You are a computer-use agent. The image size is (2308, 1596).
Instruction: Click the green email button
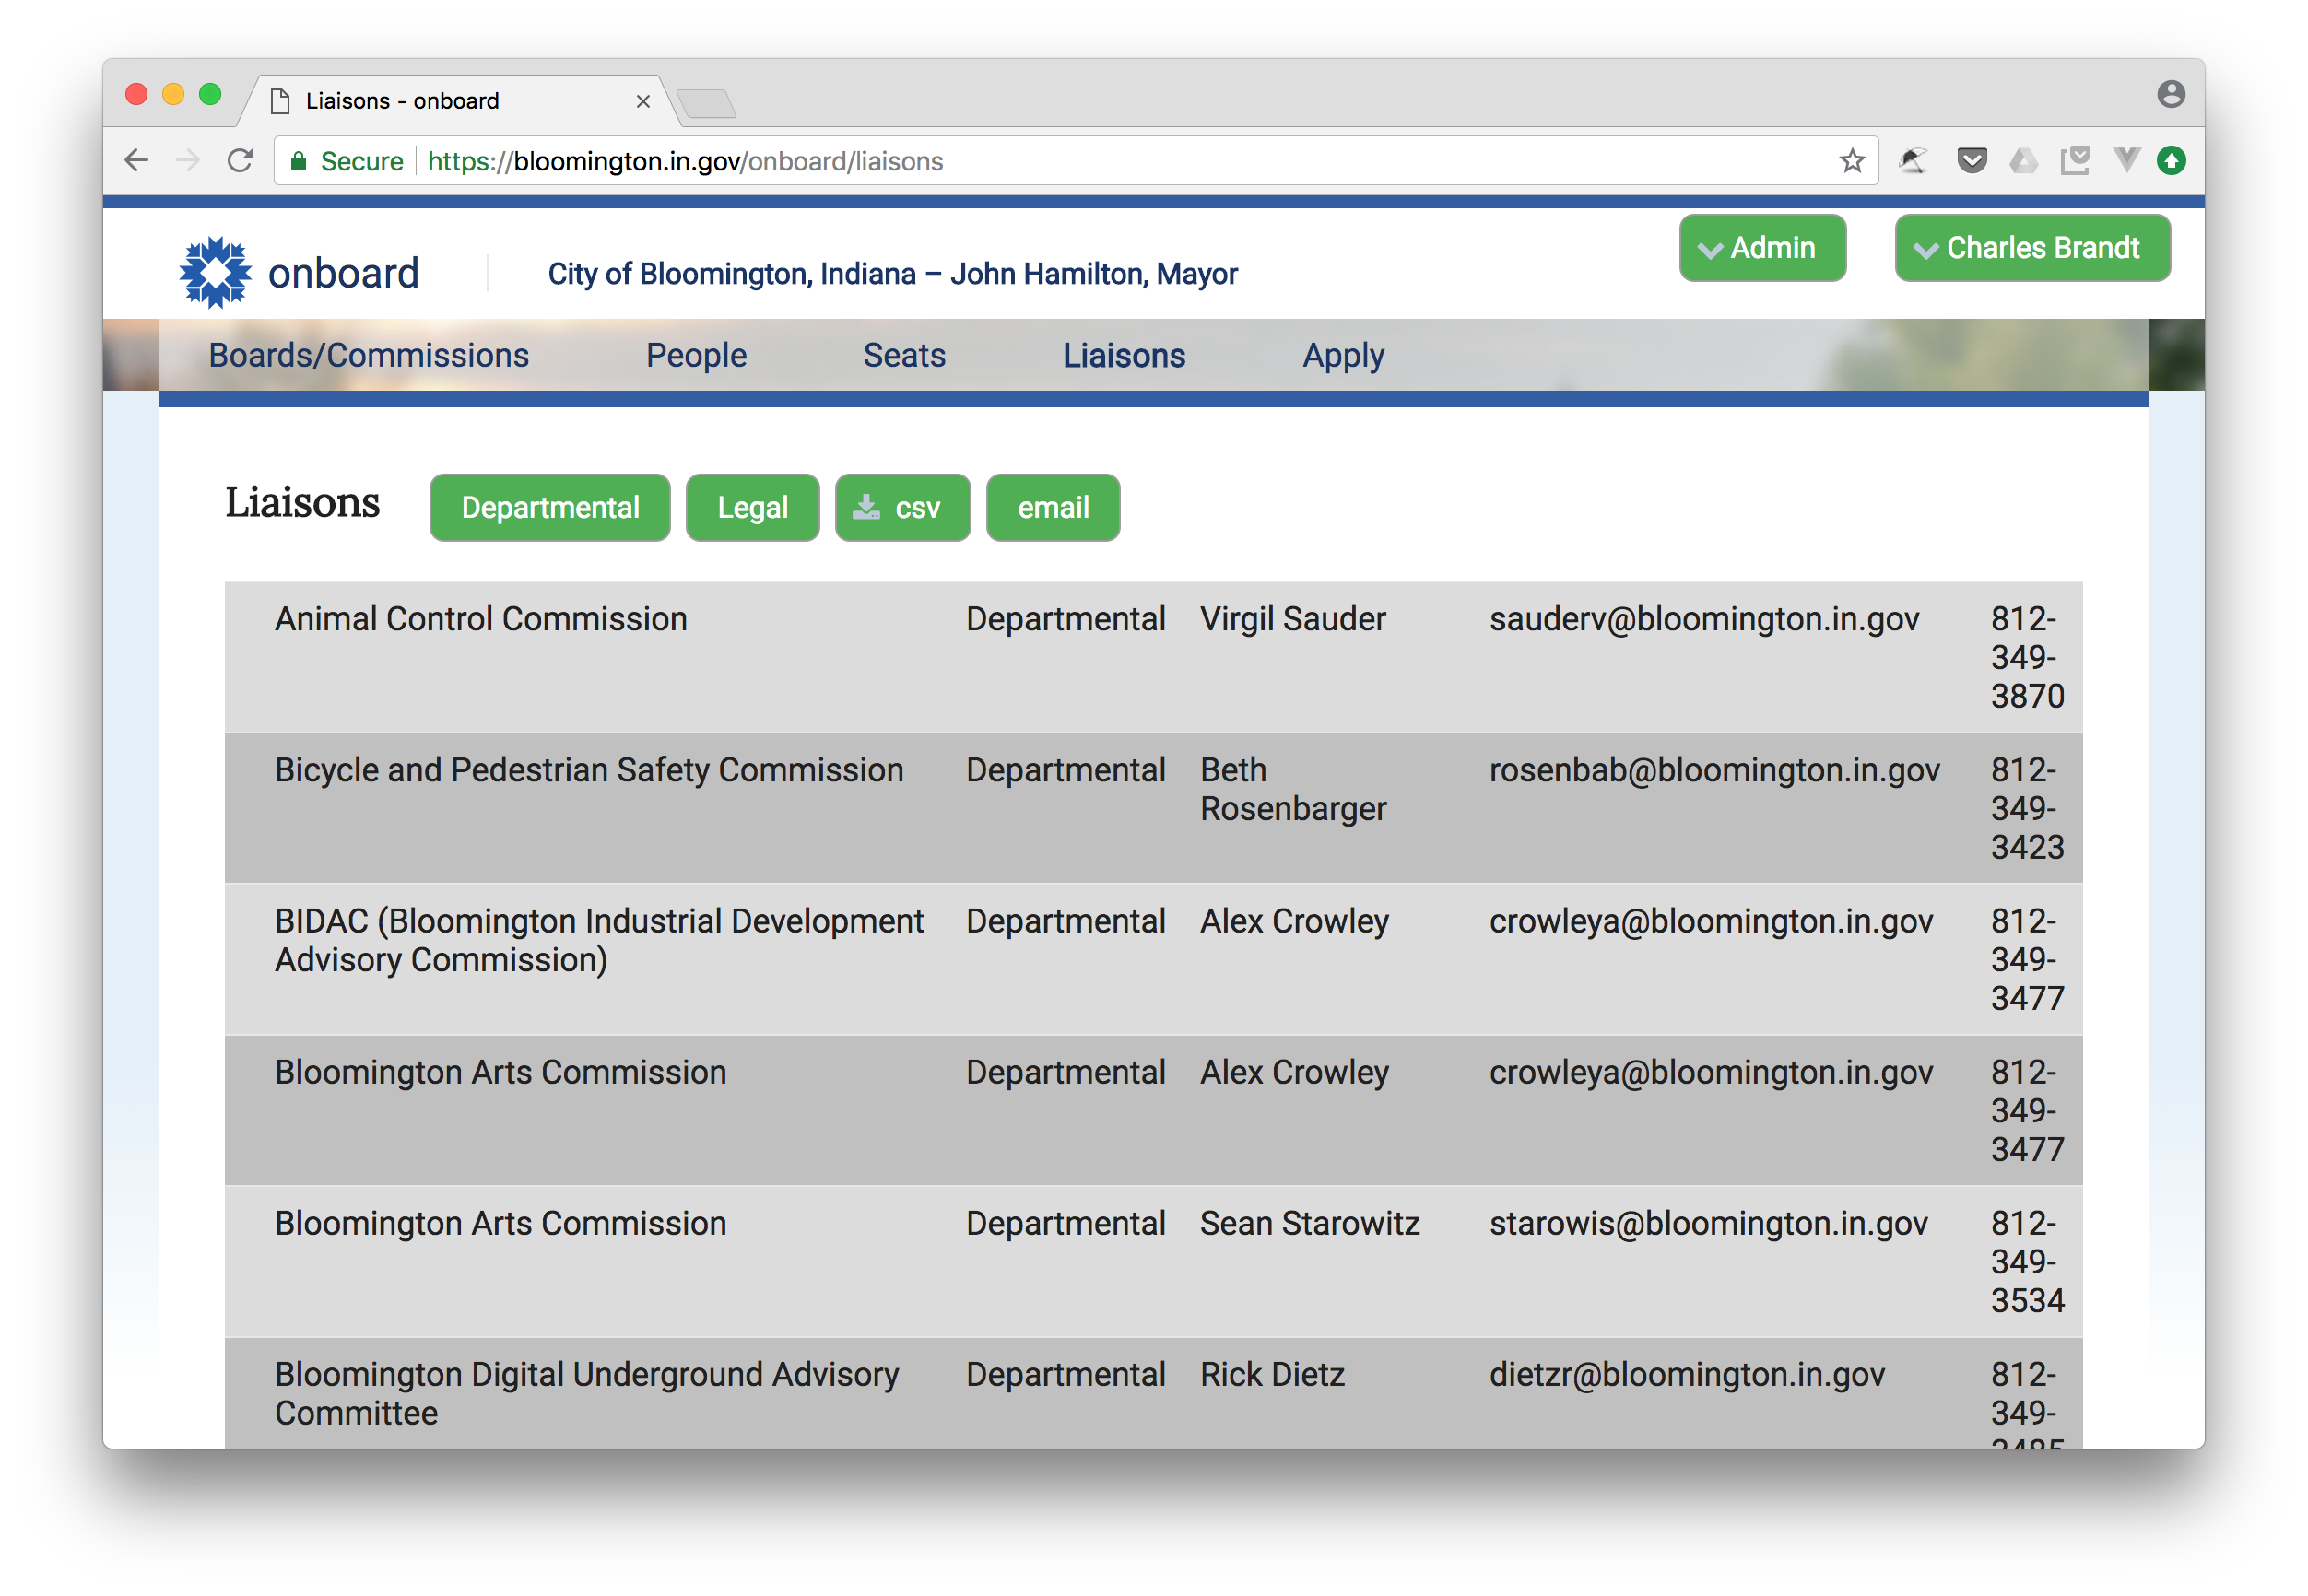[x=1053, y=508]
